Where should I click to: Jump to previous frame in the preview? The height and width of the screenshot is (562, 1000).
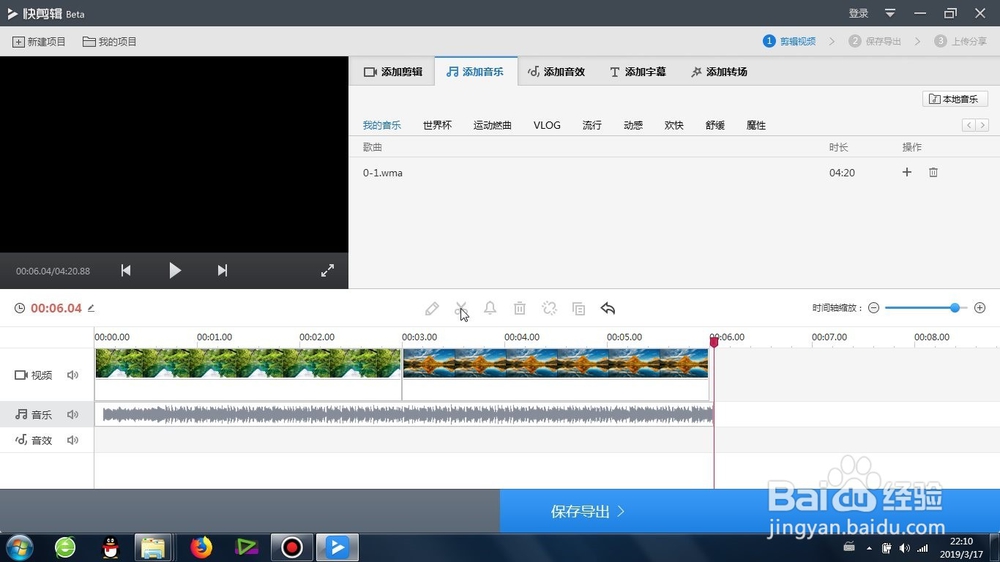[126, 270]
